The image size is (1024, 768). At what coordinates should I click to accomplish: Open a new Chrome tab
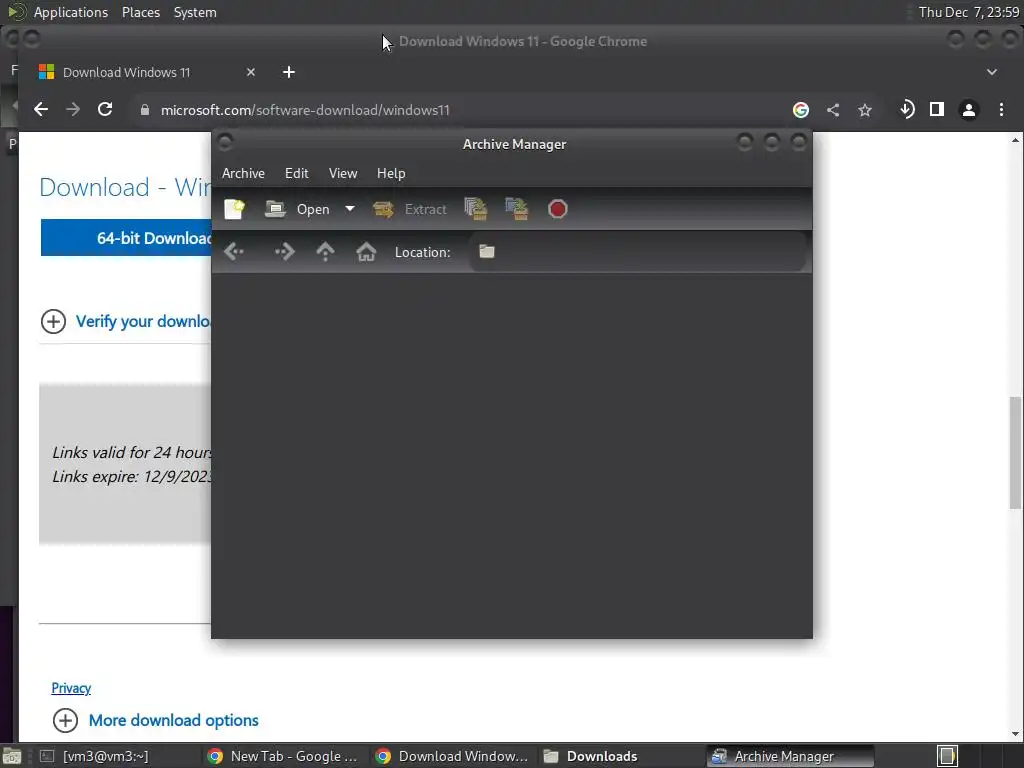pos(289,72)
